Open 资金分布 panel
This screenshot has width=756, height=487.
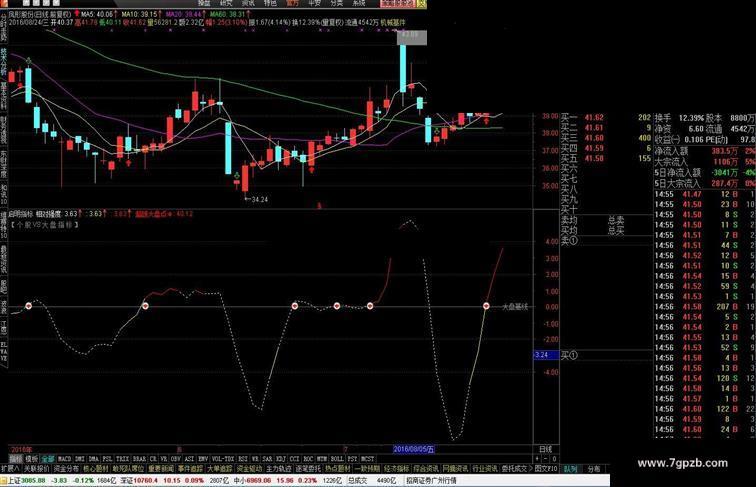66,468
